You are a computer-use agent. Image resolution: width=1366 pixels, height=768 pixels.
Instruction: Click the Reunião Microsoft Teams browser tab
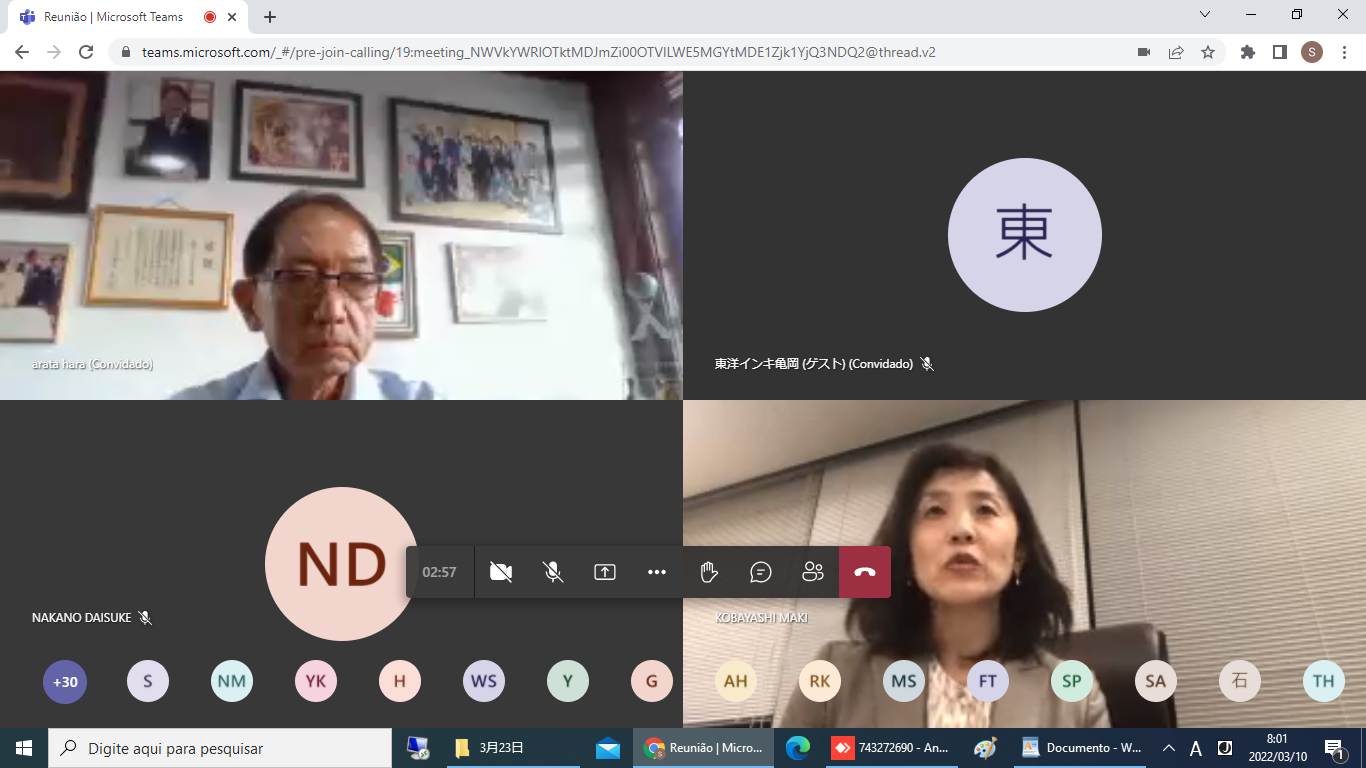click(112, 17)
